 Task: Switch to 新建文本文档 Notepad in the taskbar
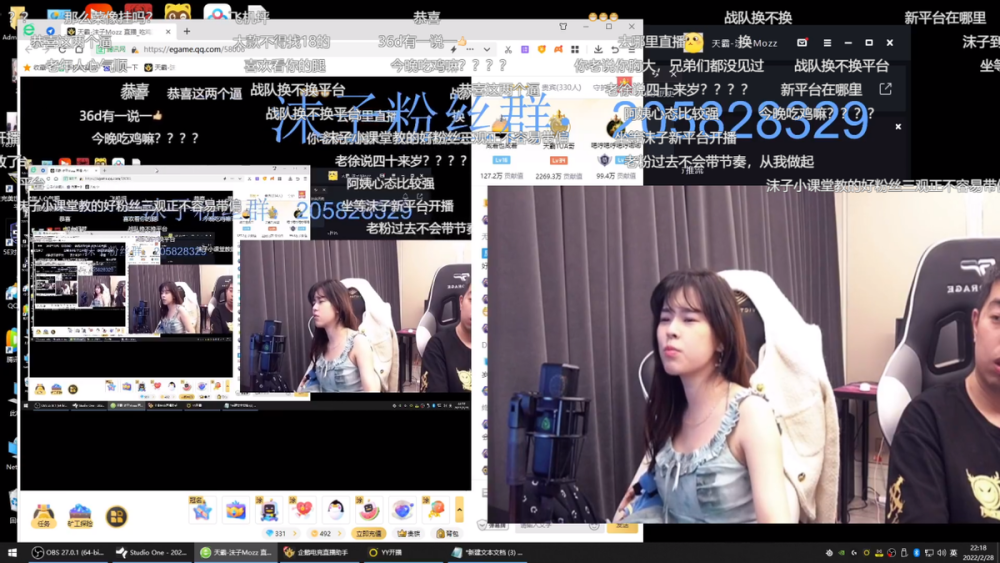click(x=488, y=552)
